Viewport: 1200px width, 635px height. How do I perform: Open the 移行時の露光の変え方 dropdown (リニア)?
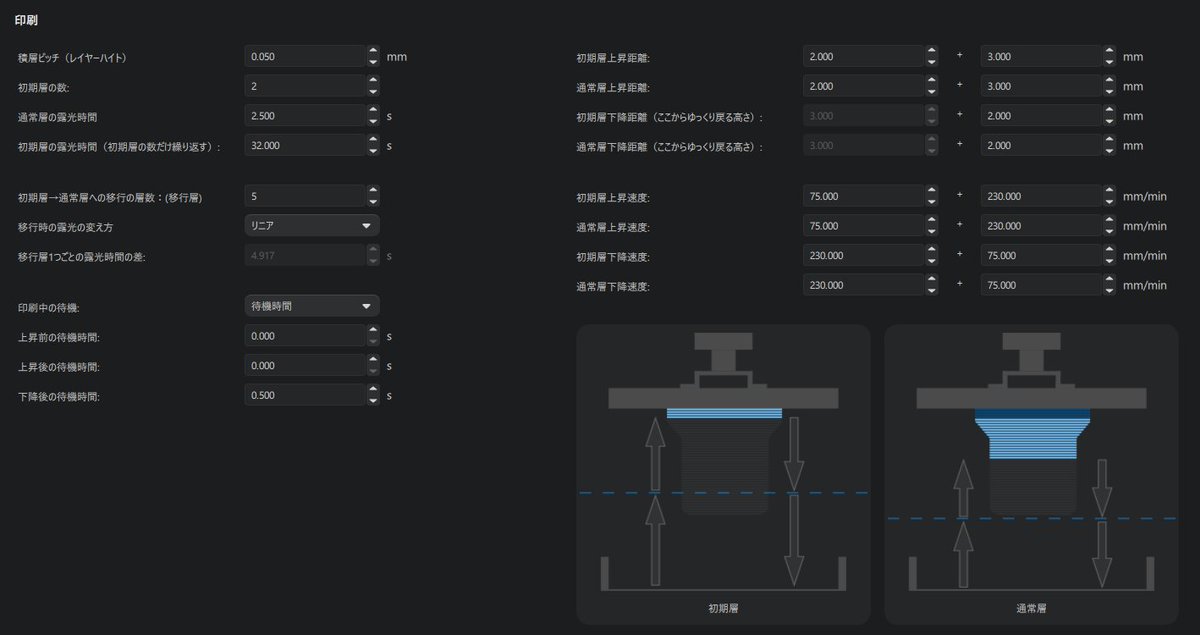click(x=312, y=226)
